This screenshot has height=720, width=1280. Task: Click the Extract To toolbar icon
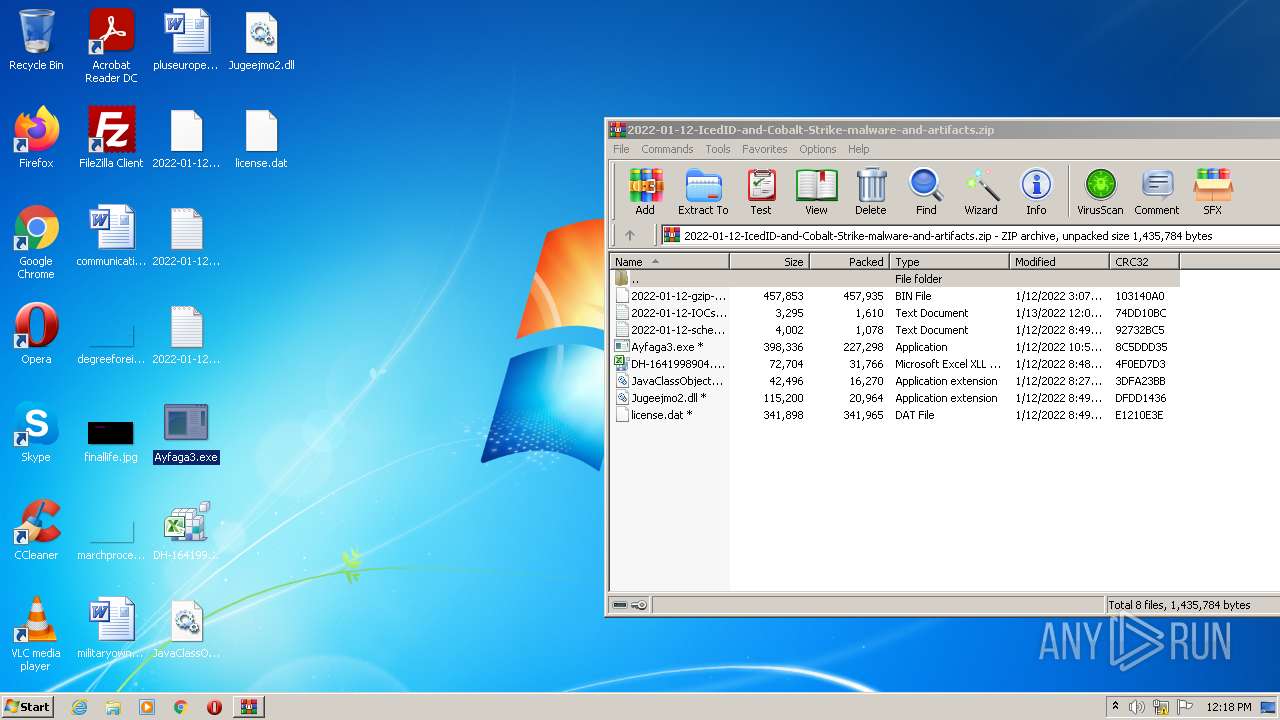tap(703, 191)
